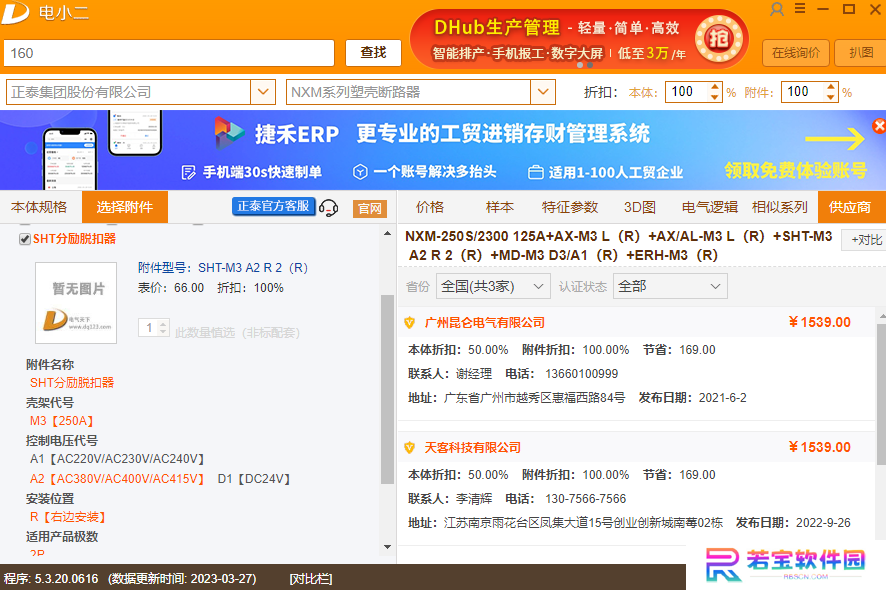Open the 省份 dropdown showing 全国(共3家)
This screenshot has height=590, width=886.
click(x=493, y=287)
